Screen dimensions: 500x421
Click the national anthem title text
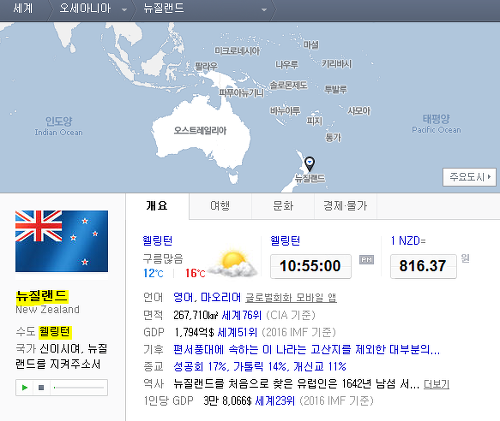[x=61, y=356]
